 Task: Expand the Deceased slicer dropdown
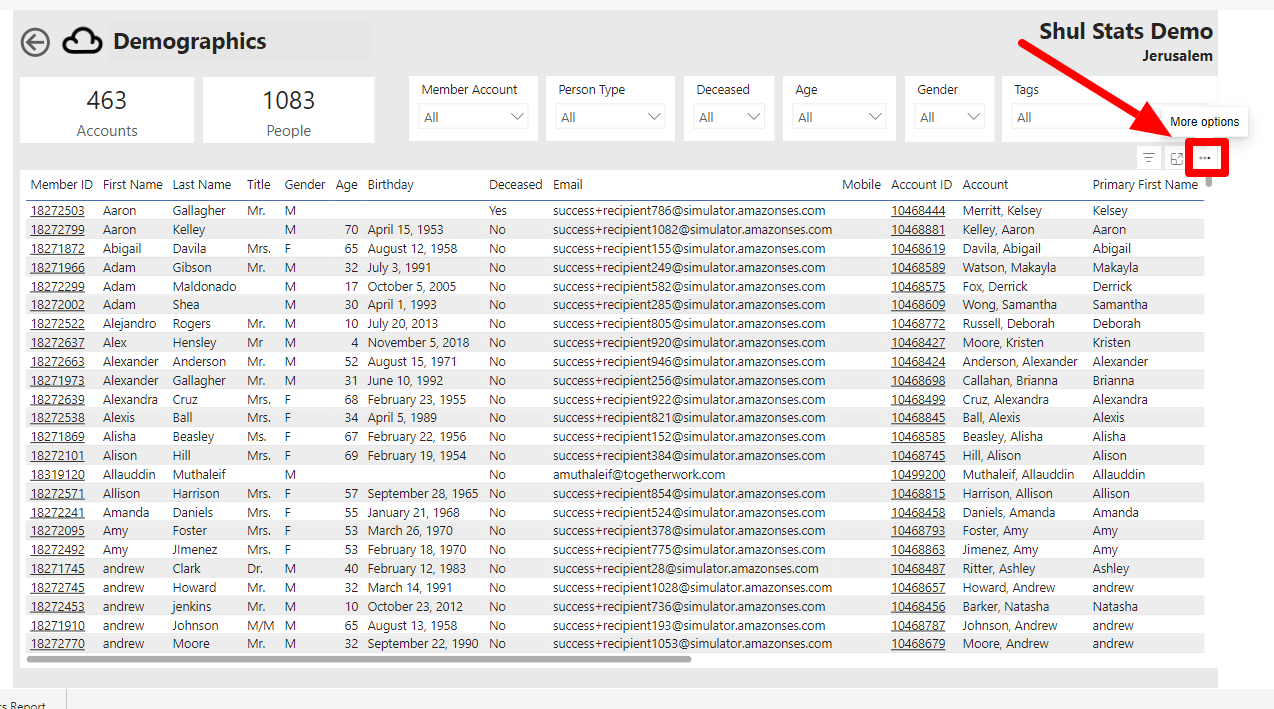730,117
